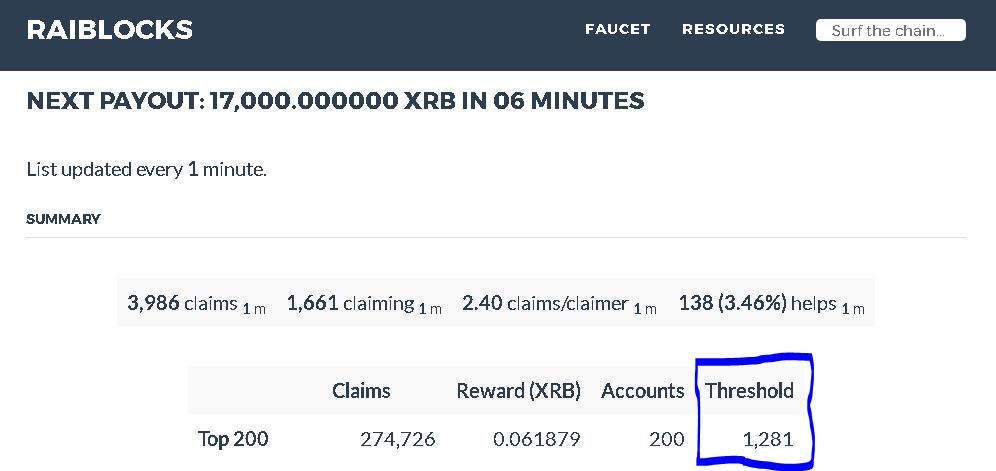Click the 1,661 claiming statistic
The height and width of the screenshot is (471, 996).
click(364, 303)
